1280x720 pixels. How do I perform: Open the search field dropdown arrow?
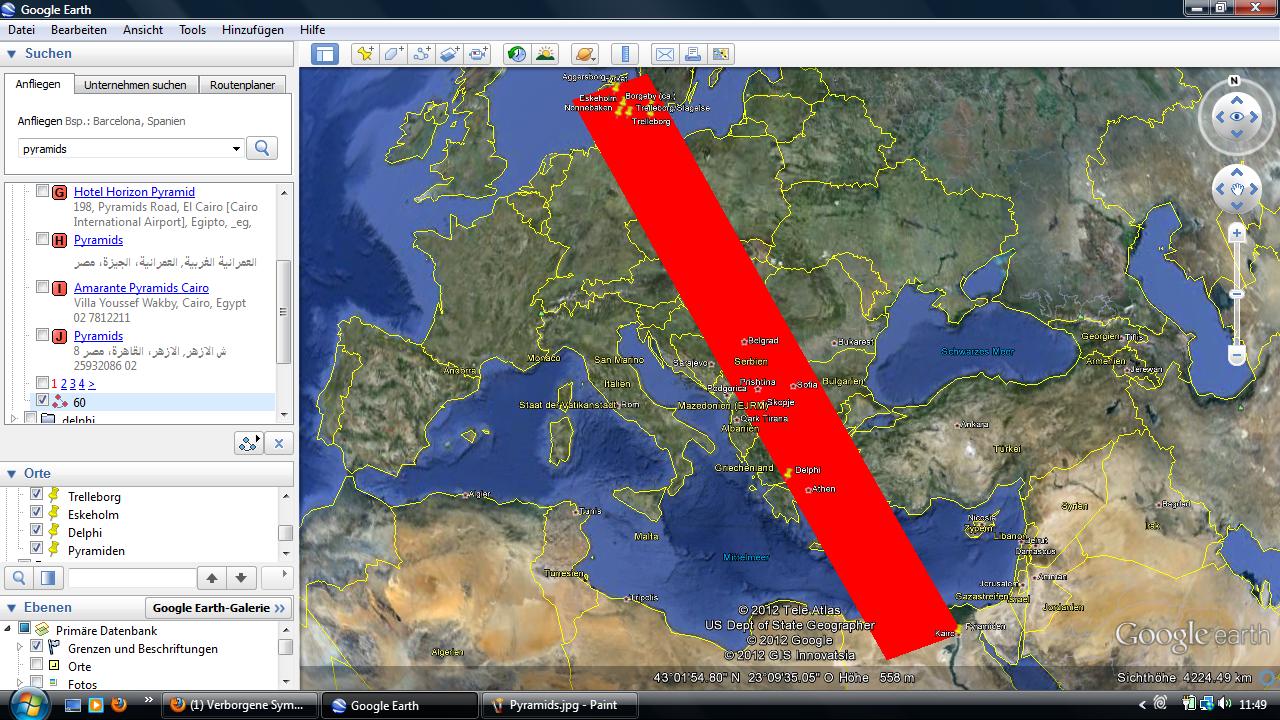236,149
